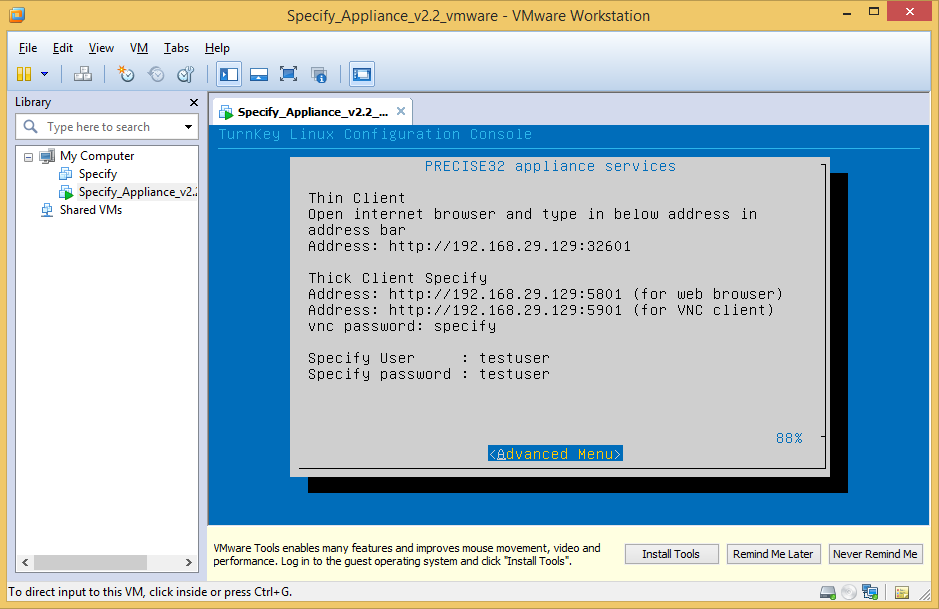Select Advanced Menu in the console
Screen dimensions: 939x609
(x=555, y=454)
